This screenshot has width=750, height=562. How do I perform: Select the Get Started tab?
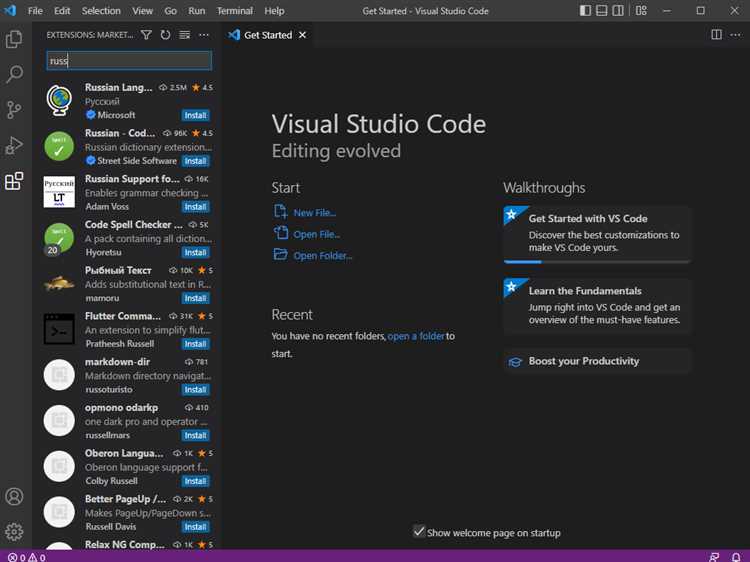pyautogui.click(x=267, y=35)
